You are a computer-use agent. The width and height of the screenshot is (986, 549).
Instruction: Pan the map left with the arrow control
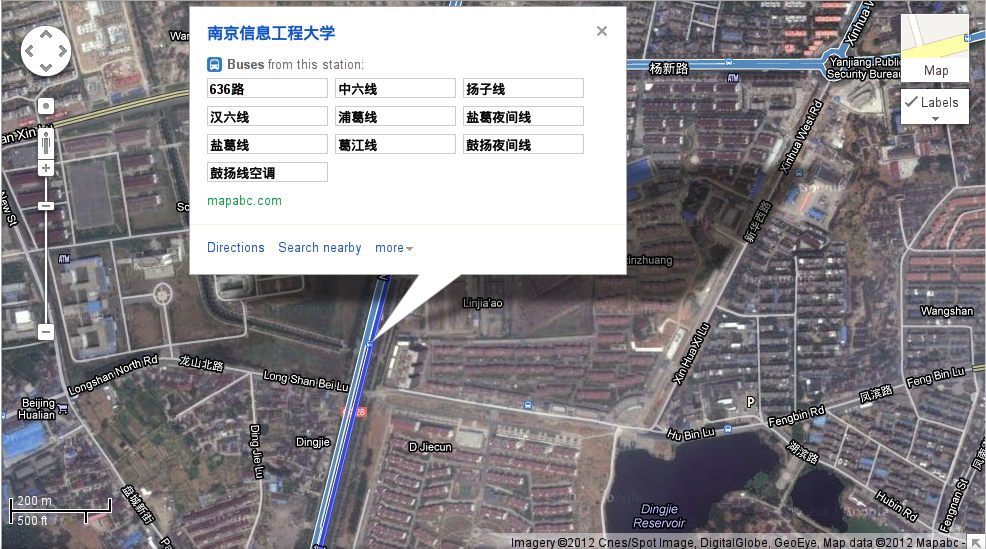tap(29, 51)
